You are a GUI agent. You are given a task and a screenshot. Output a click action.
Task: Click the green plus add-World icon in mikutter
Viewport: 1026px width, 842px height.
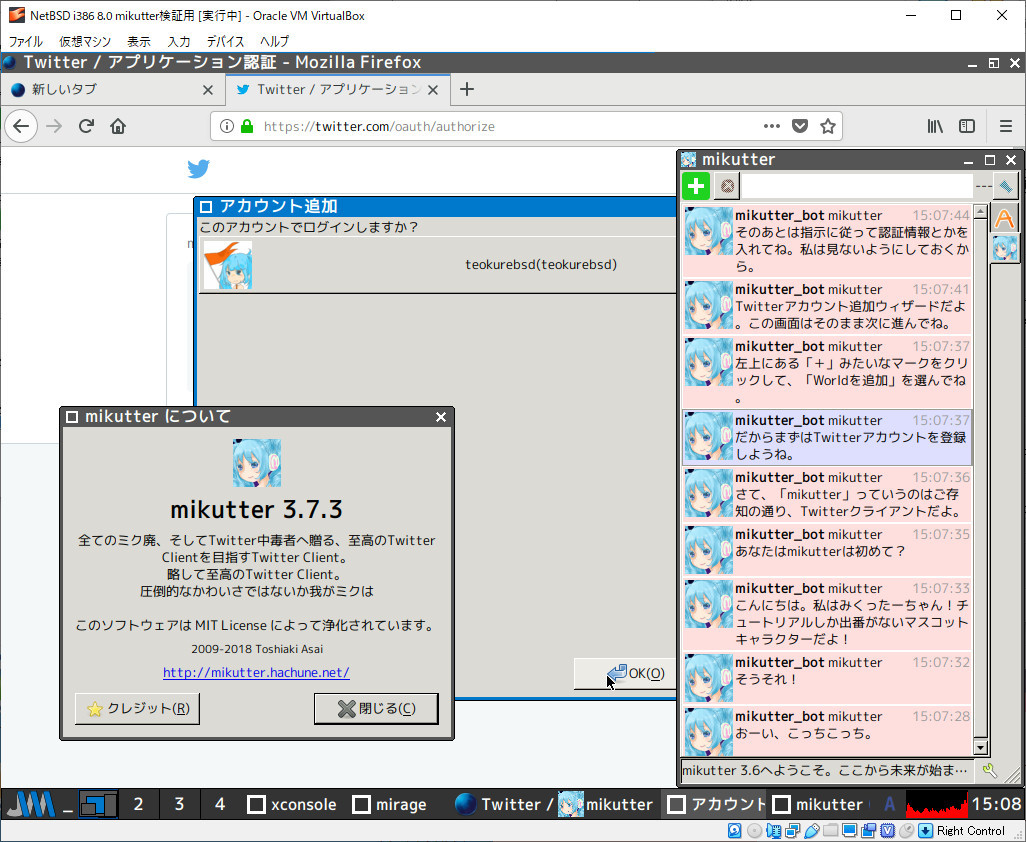(x=696, y=186)
